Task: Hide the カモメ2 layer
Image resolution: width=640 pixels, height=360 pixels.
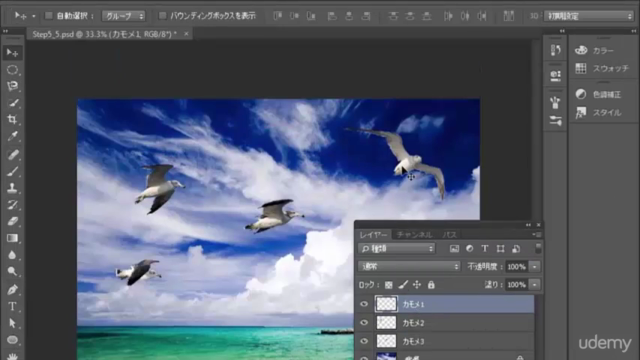Action: (364, 323)
